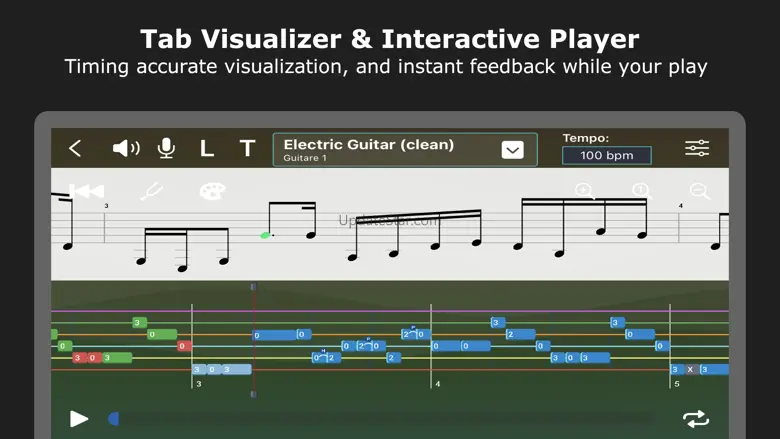The image size is (780, 439).
Task: Rewind to start of the score
Action: (x=86, y=191)
